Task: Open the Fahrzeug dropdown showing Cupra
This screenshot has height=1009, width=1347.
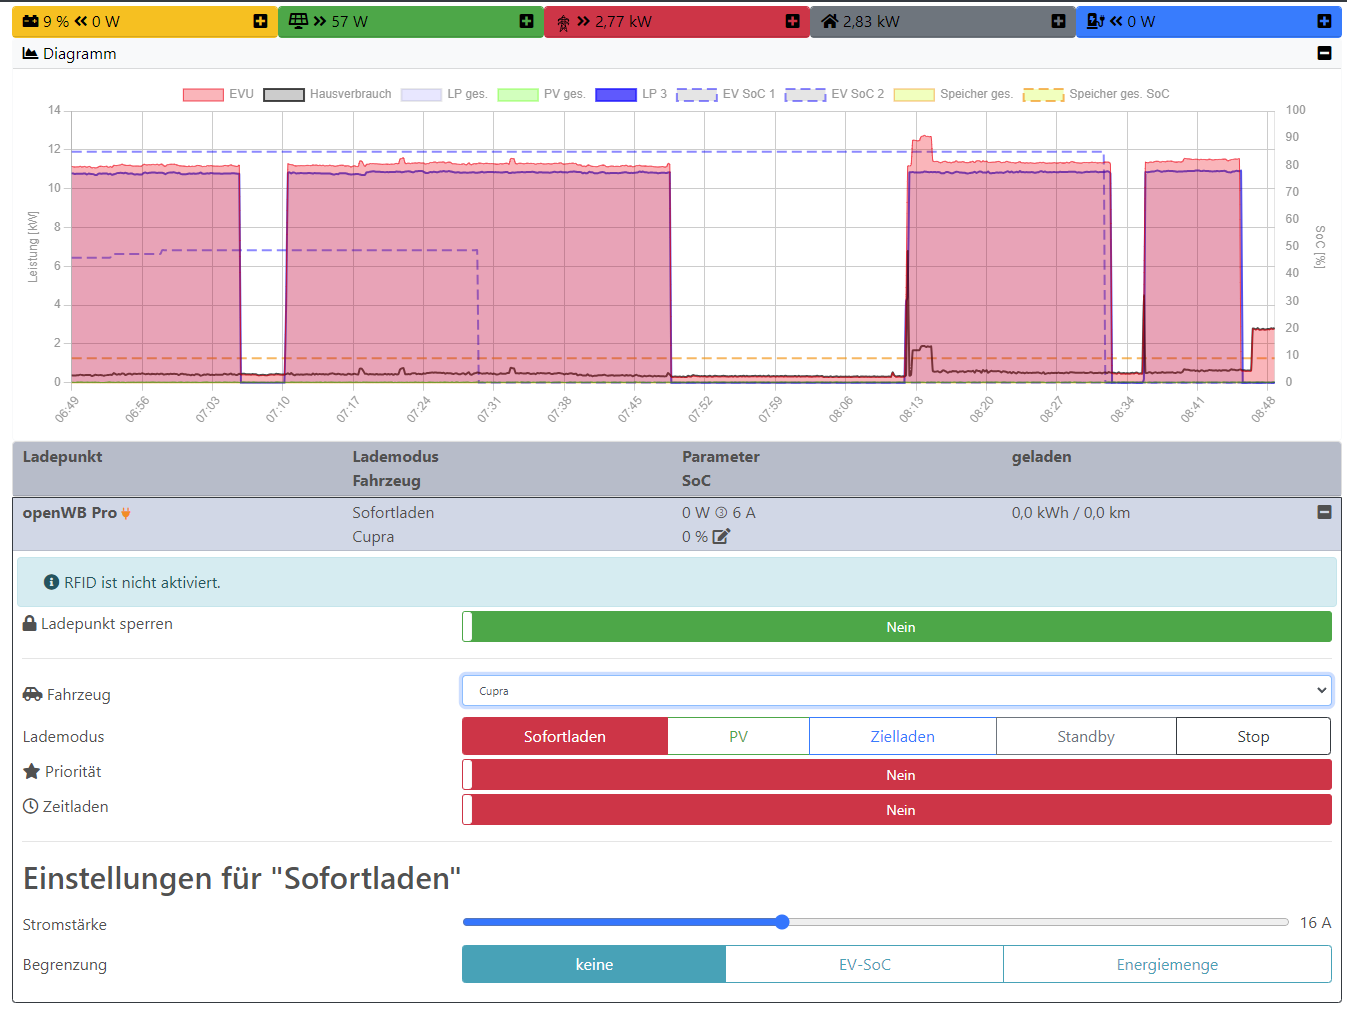Action: click(x=896, y=691)
